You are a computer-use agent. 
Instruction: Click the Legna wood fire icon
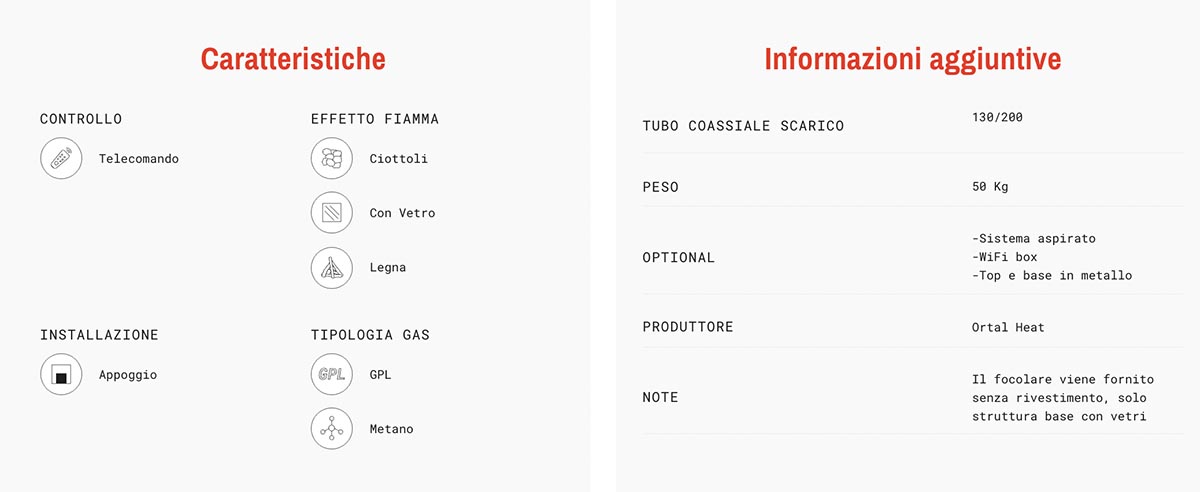pos(332,268)
